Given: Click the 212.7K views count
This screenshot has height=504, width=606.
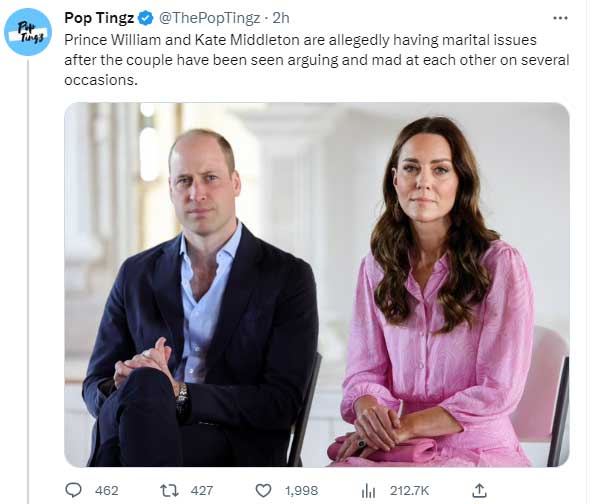Looking at the screenshot, I should (407, 490).
